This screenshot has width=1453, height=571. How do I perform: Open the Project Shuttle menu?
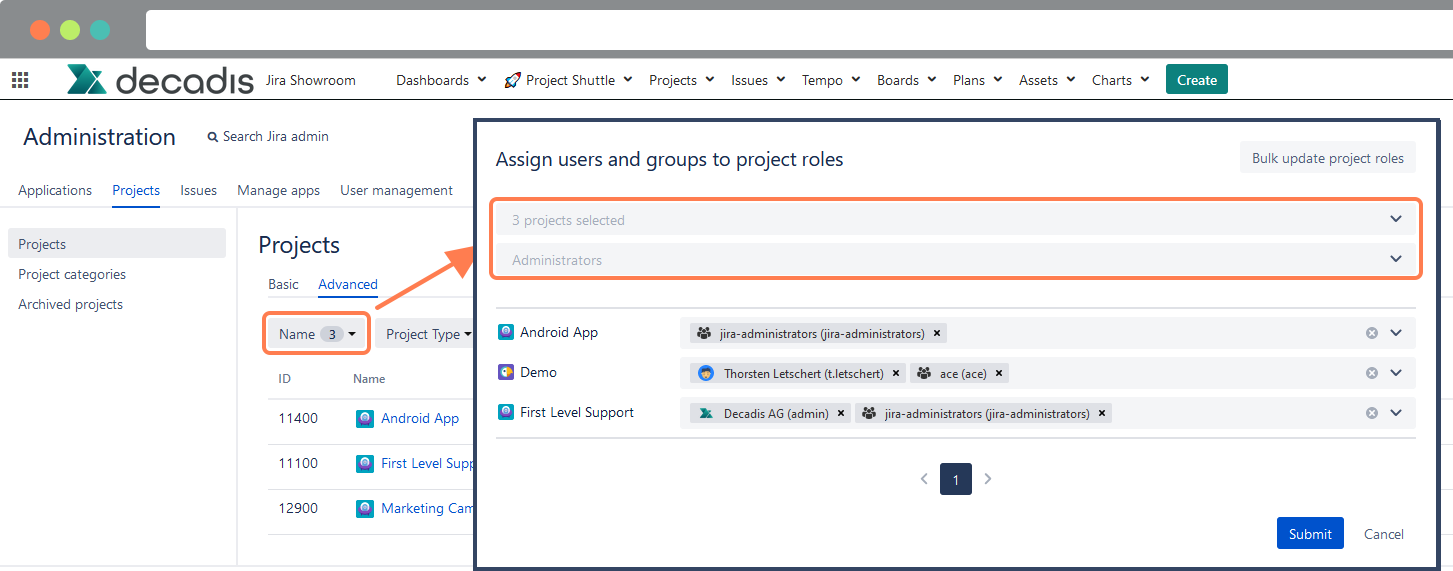click(x=569, y=80)
